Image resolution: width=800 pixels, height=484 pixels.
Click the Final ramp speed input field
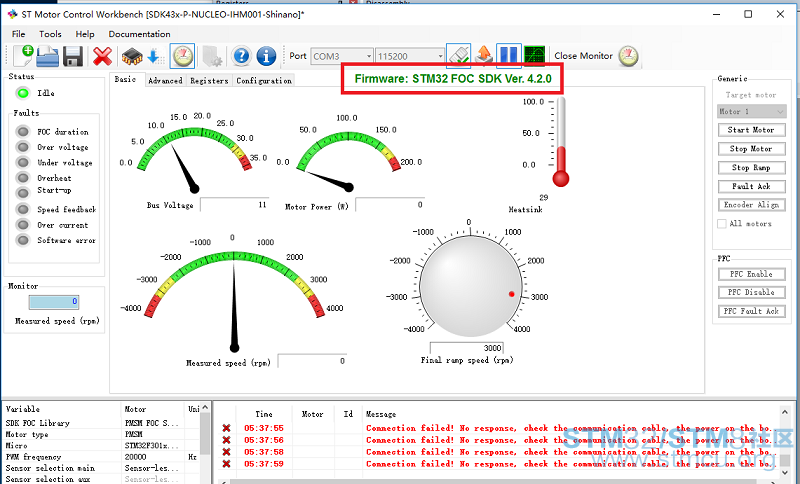[467, 348]
